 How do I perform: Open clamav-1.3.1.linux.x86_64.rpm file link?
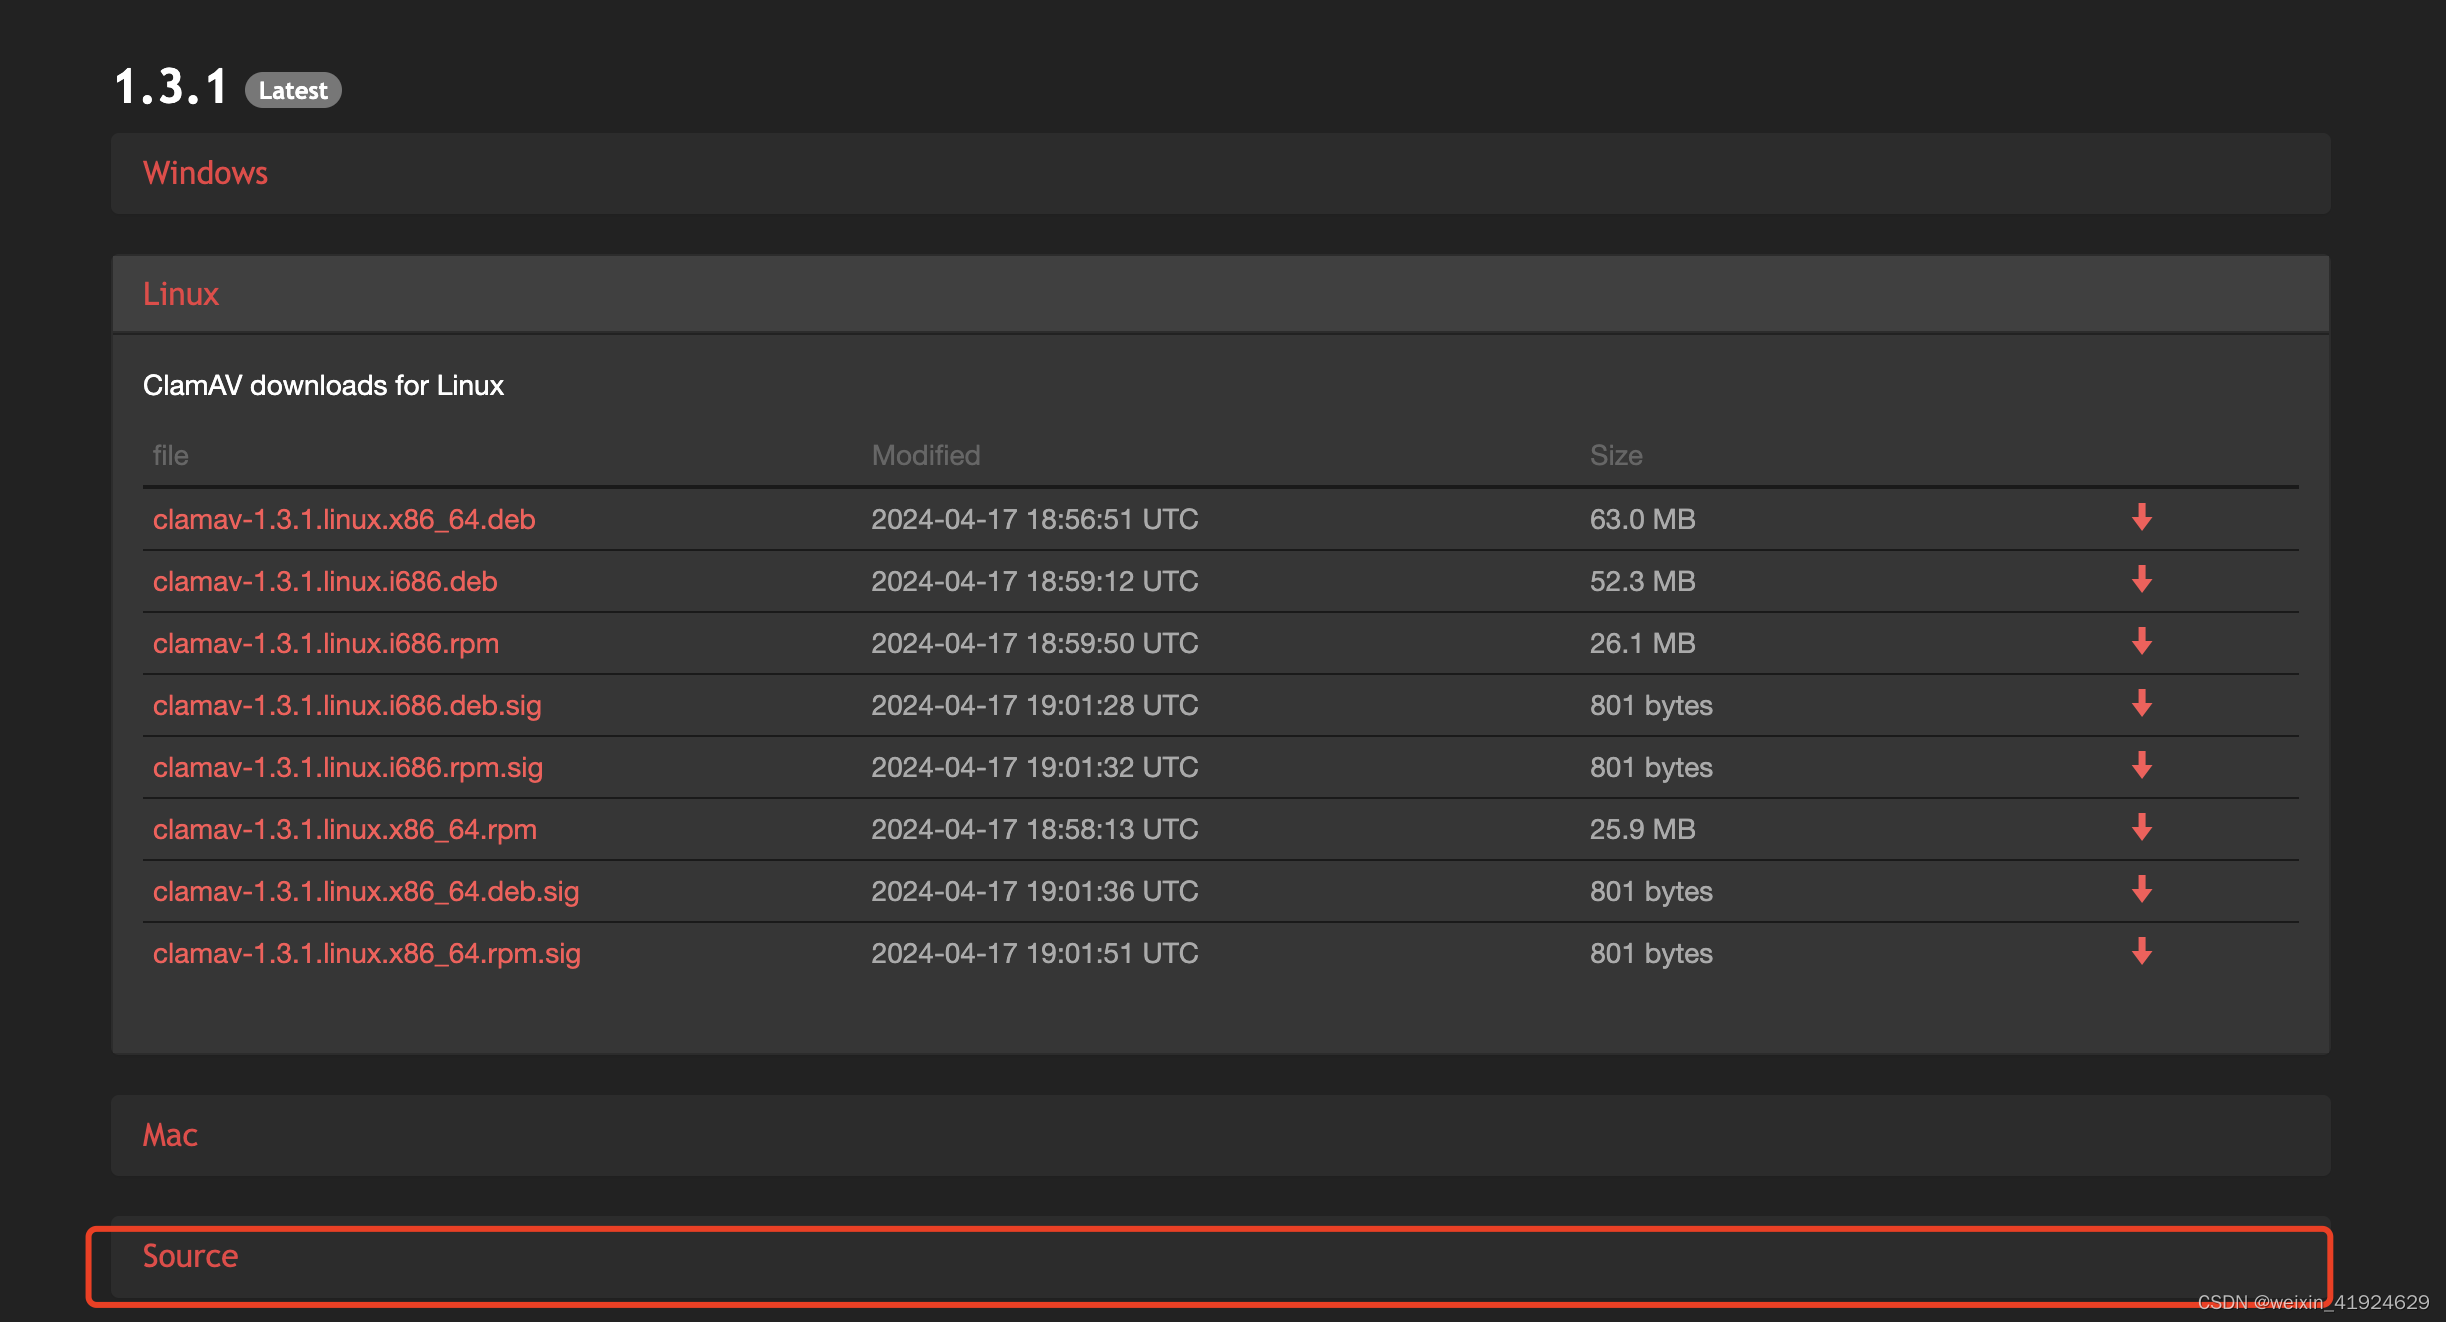tap(345, 829)
